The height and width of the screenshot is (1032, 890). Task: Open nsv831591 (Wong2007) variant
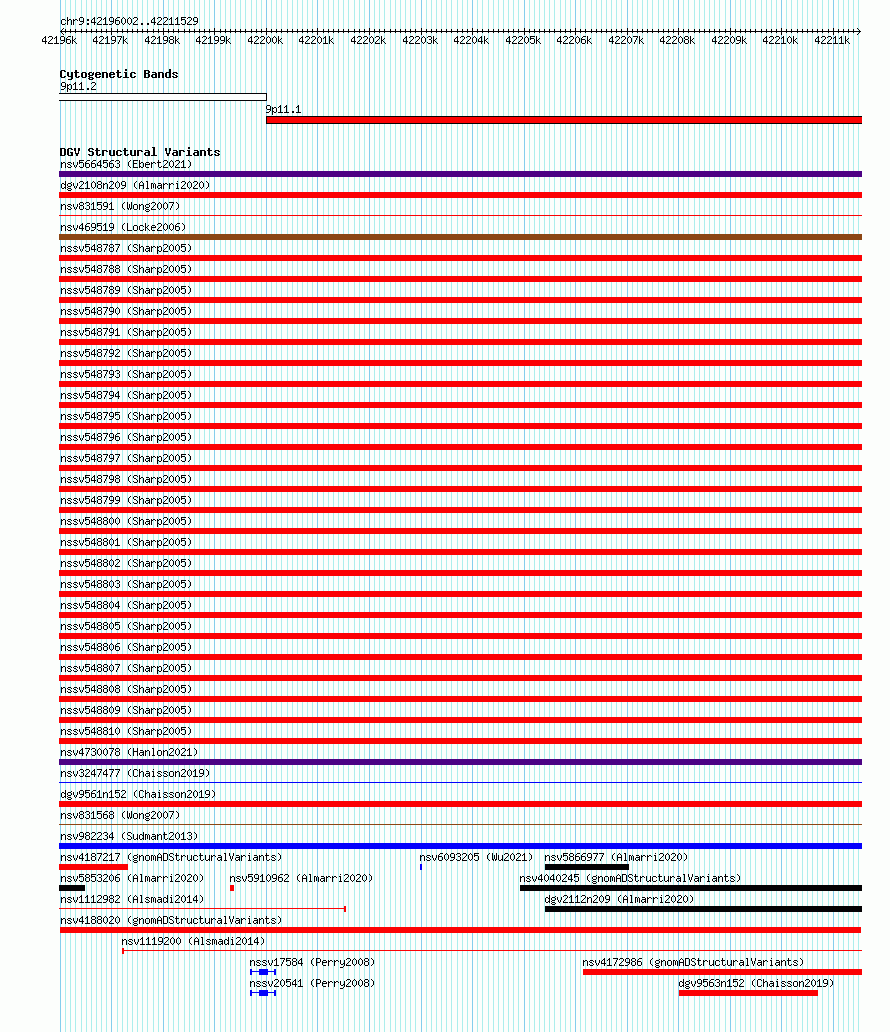tap(120, 207)
